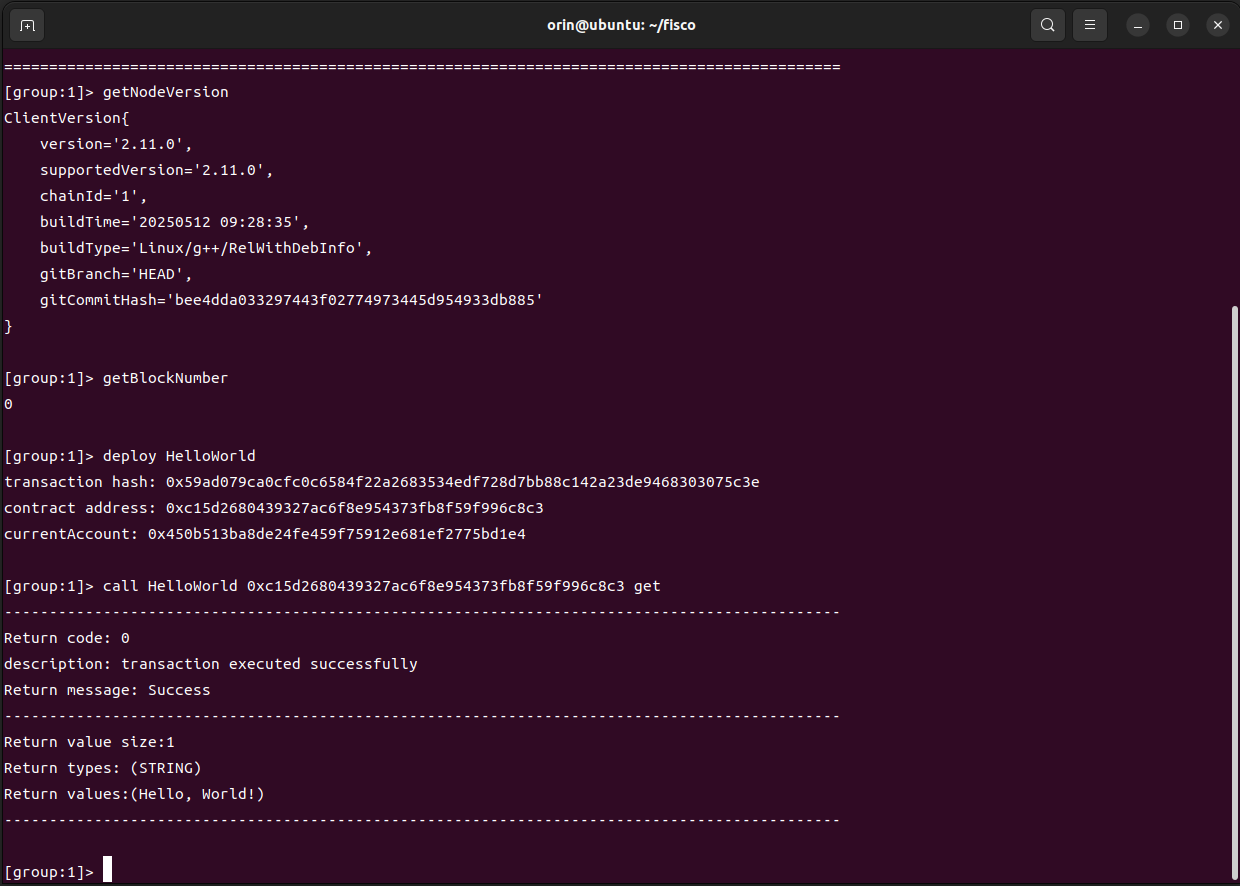Open a new terminal tab
Viewport: 1240px width, 886px height.
27,25
